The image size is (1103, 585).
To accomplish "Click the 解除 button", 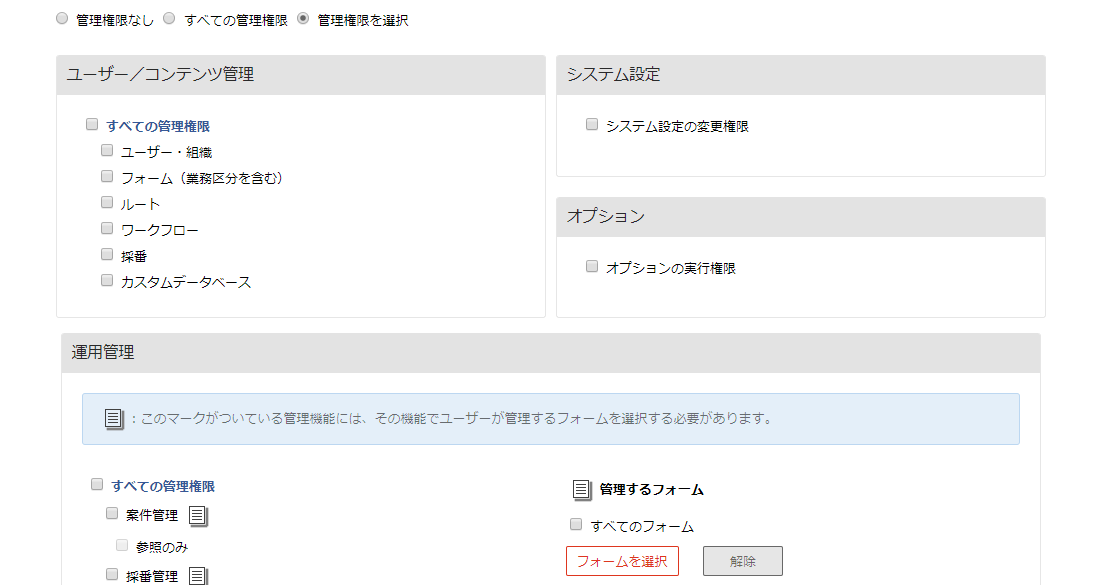I will [743, 561].
